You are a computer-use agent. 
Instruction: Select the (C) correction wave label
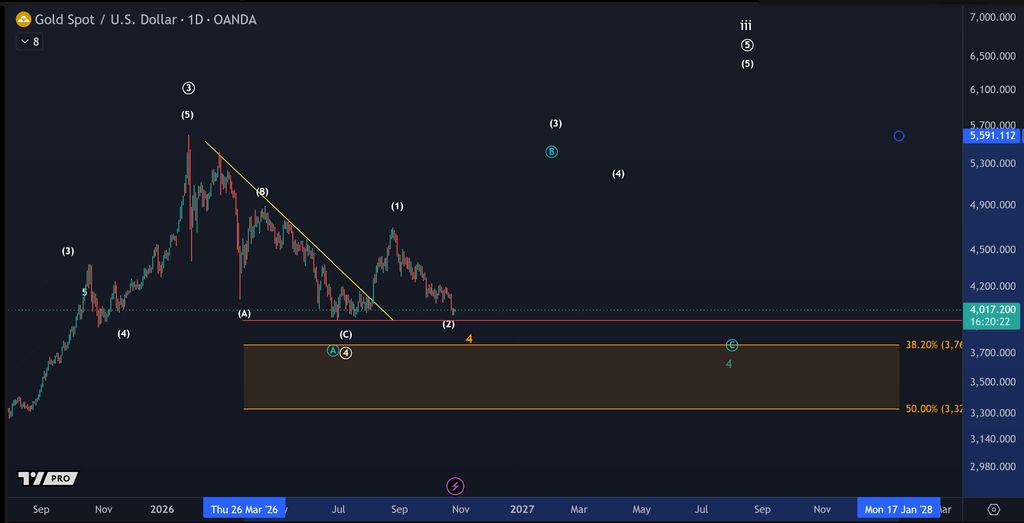[345, 334]
